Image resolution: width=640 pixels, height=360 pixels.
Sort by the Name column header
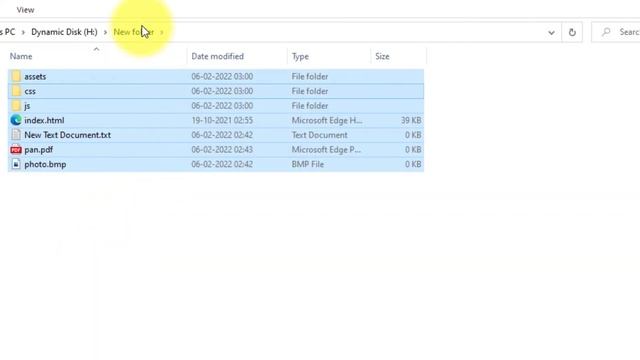[21, 56]
